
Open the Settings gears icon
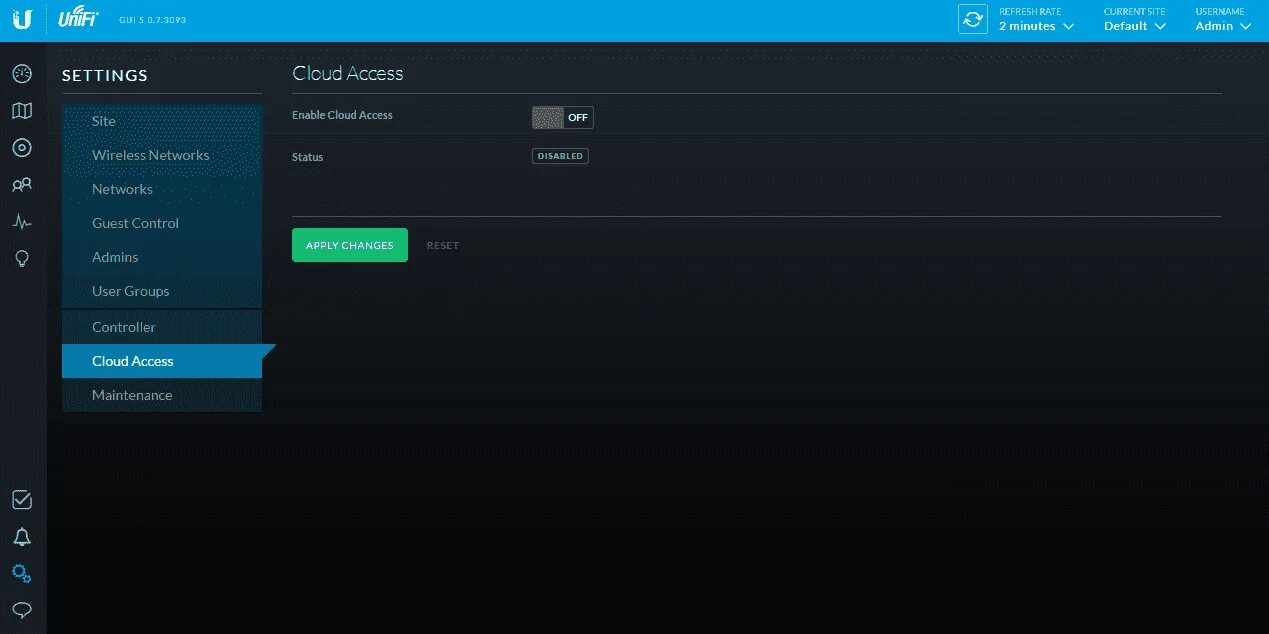22,574
